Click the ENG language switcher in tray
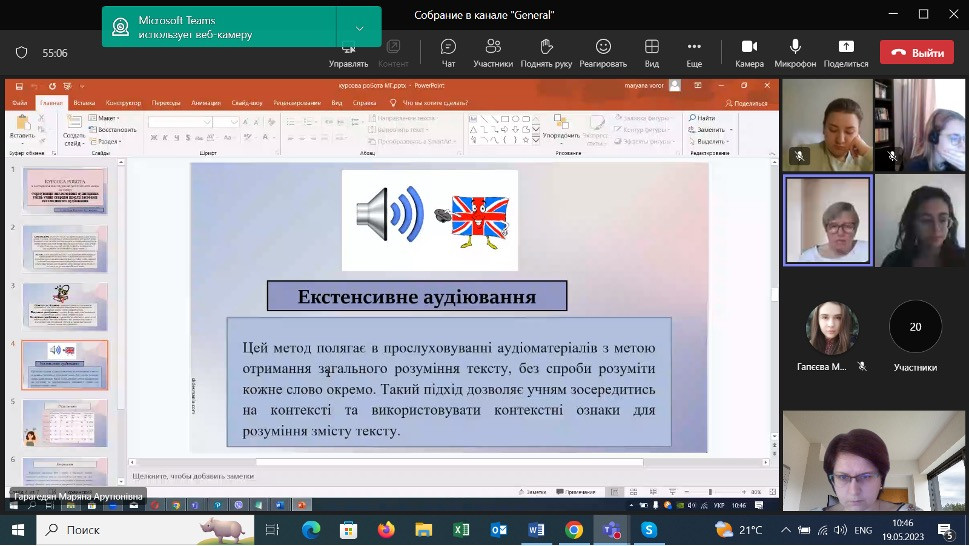 (x=862, y=530)
